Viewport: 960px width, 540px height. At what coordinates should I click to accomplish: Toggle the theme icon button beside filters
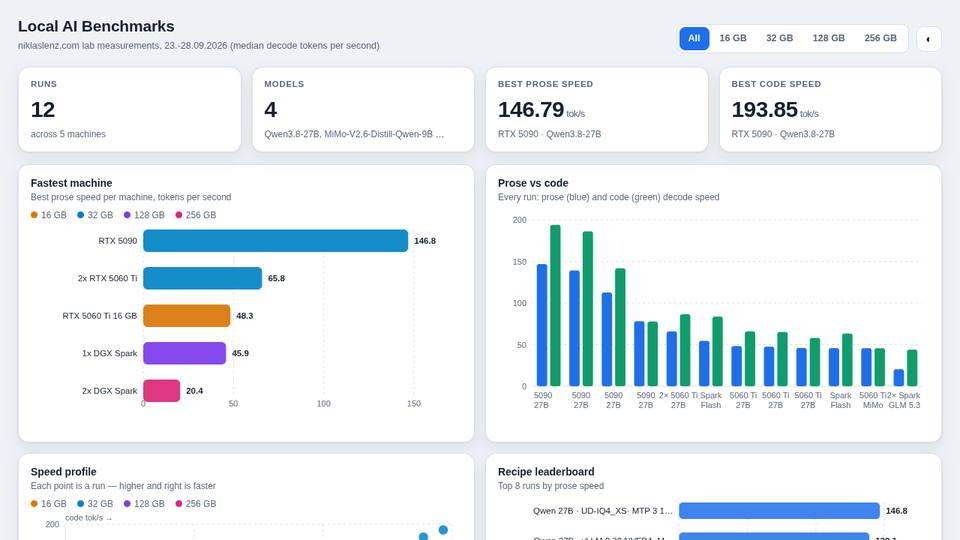(928, 39)
